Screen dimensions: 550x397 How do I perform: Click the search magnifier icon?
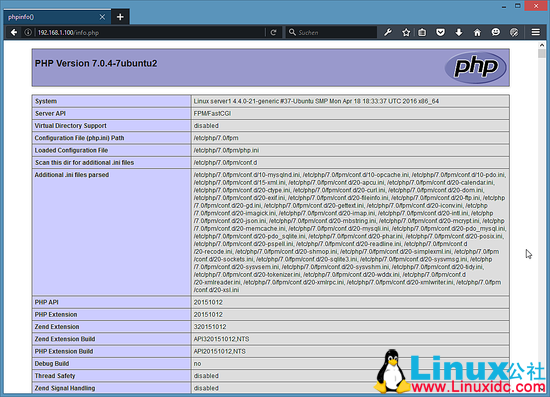[292, 32]
